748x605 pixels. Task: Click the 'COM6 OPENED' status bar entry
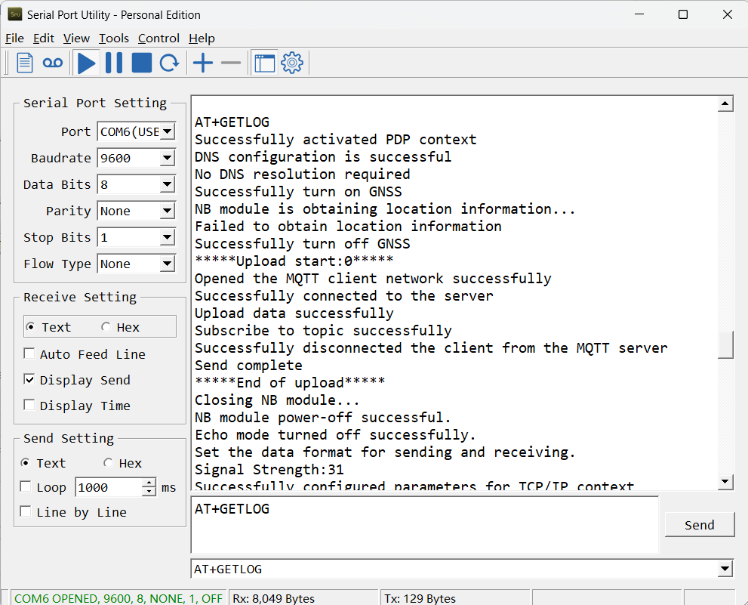pyautogui.click(x=118, y=598)
